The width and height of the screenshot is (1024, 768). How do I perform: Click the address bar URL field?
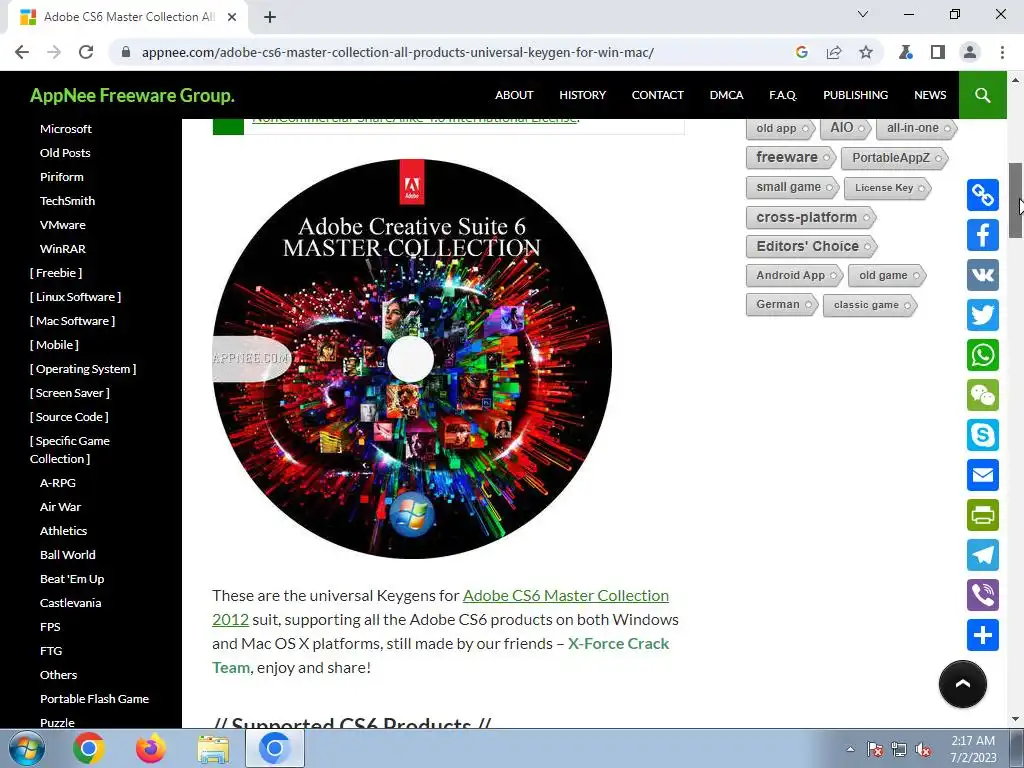point(398,52)
